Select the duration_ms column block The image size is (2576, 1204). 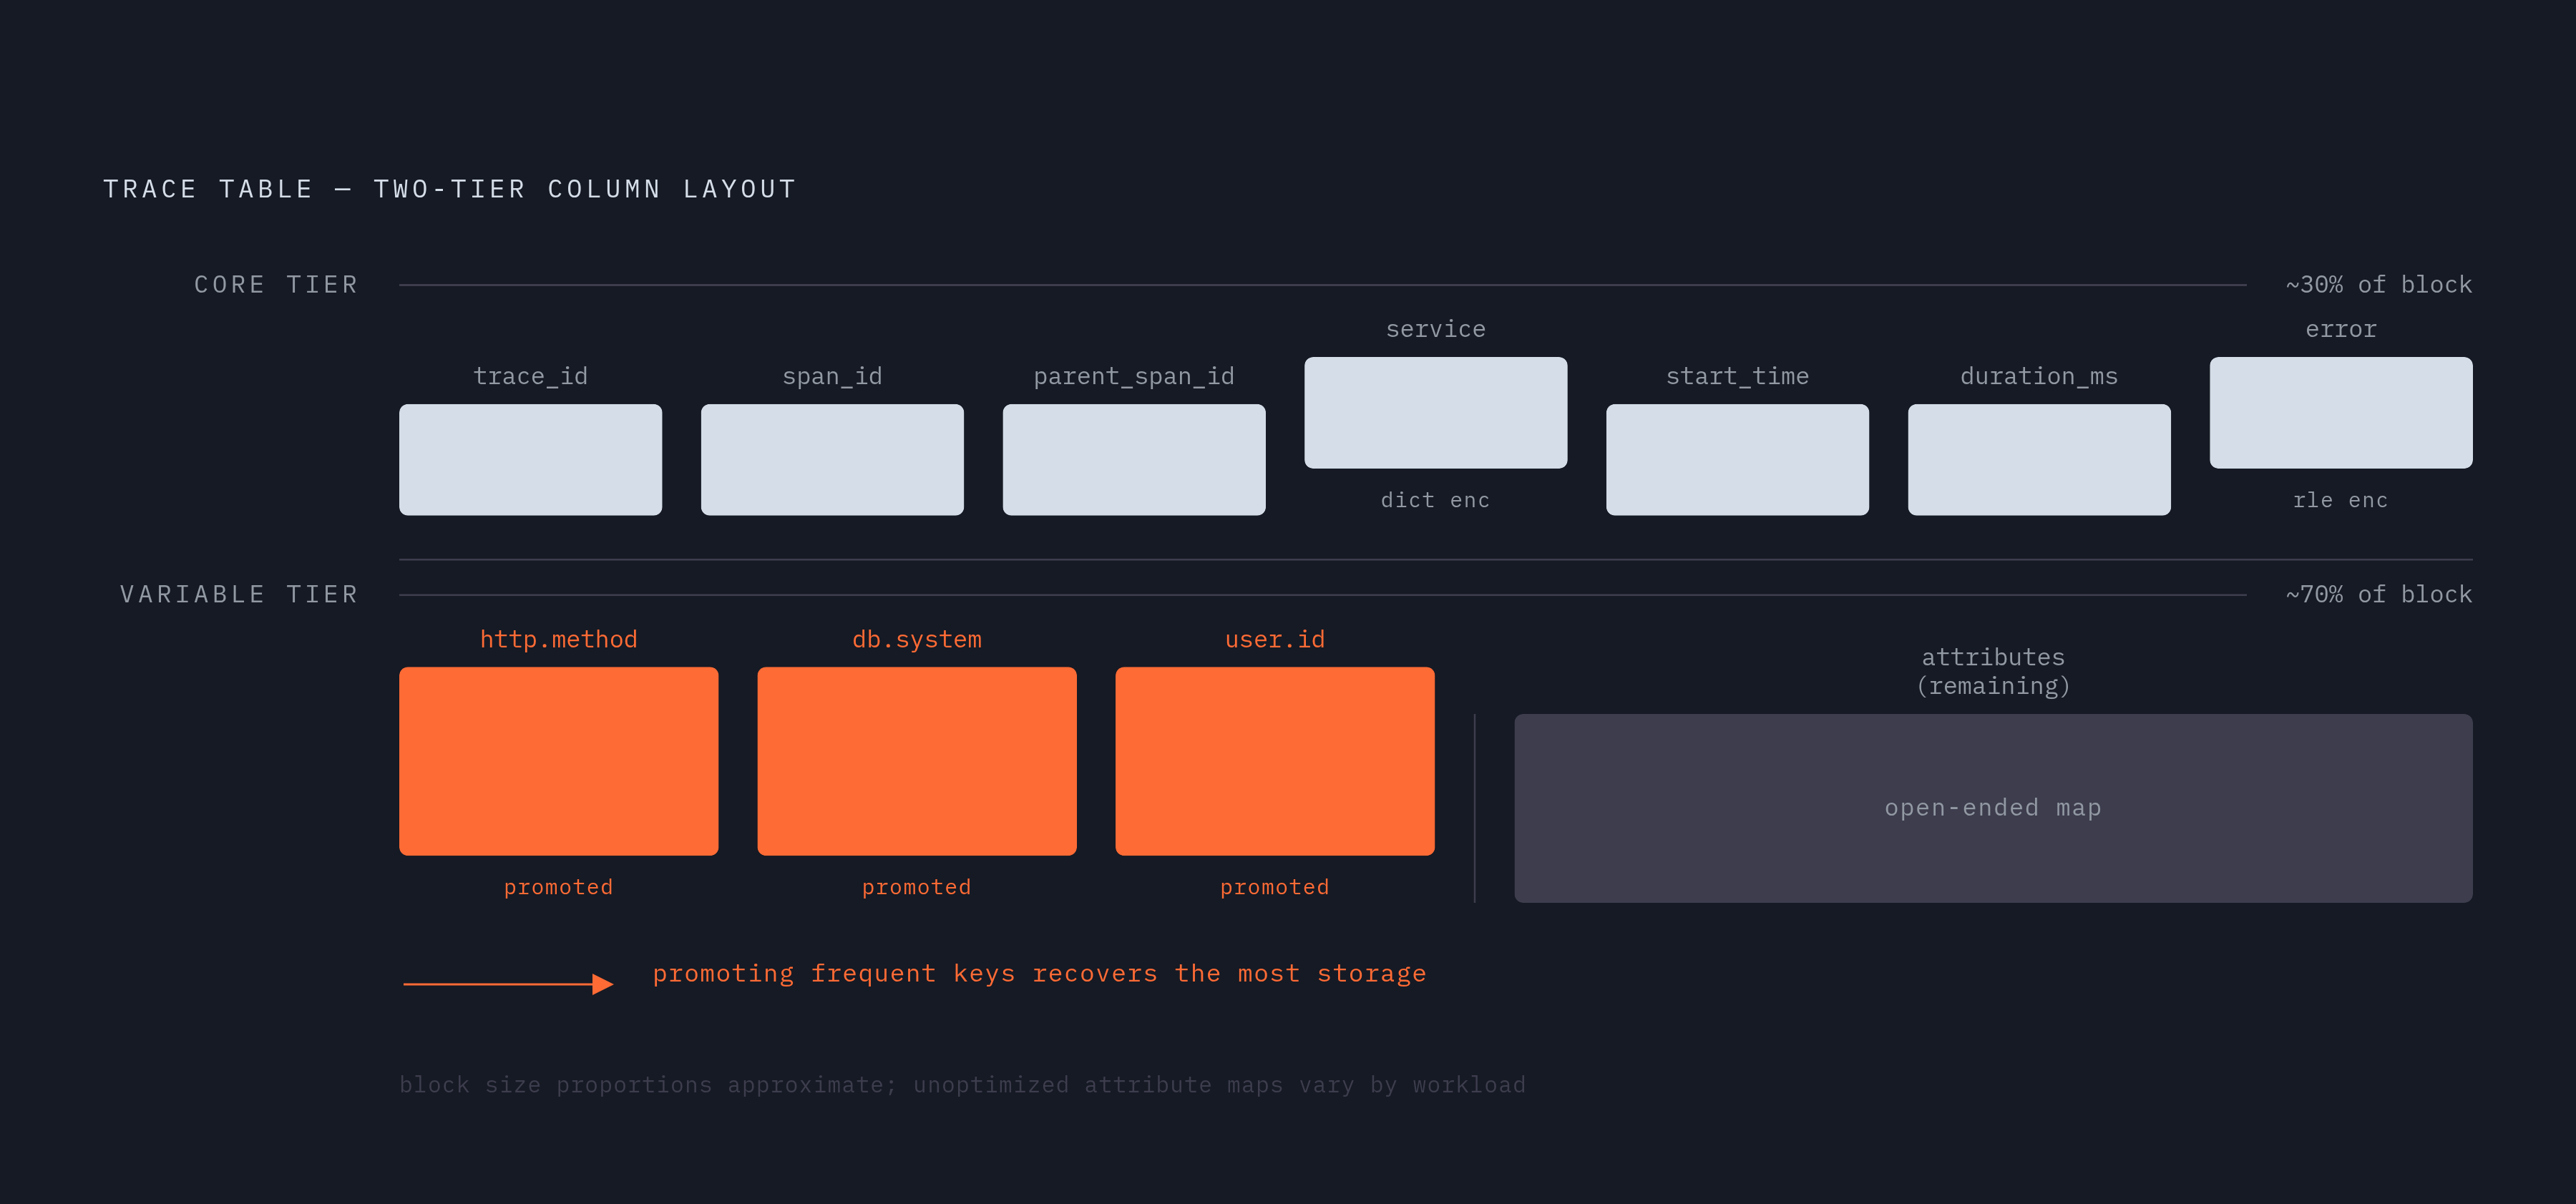point(2039,460)
